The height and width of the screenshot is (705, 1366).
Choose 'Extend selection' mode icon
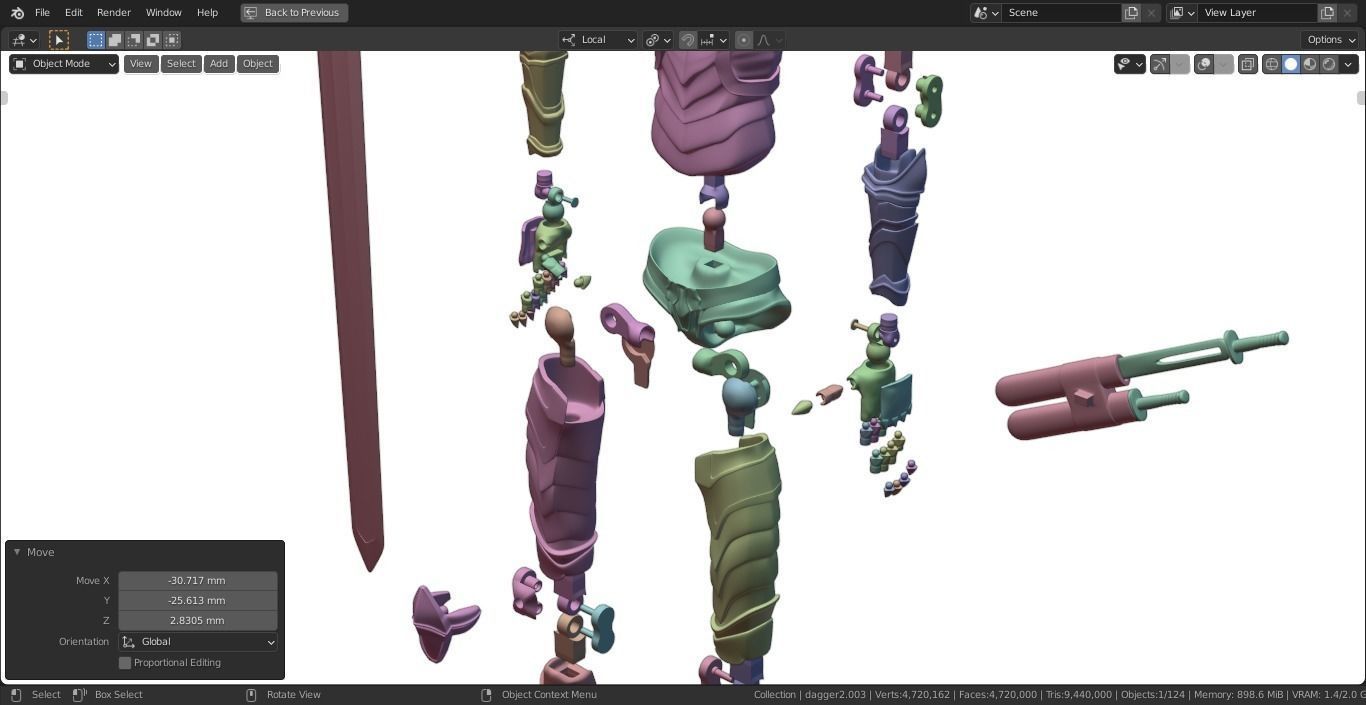115,40
